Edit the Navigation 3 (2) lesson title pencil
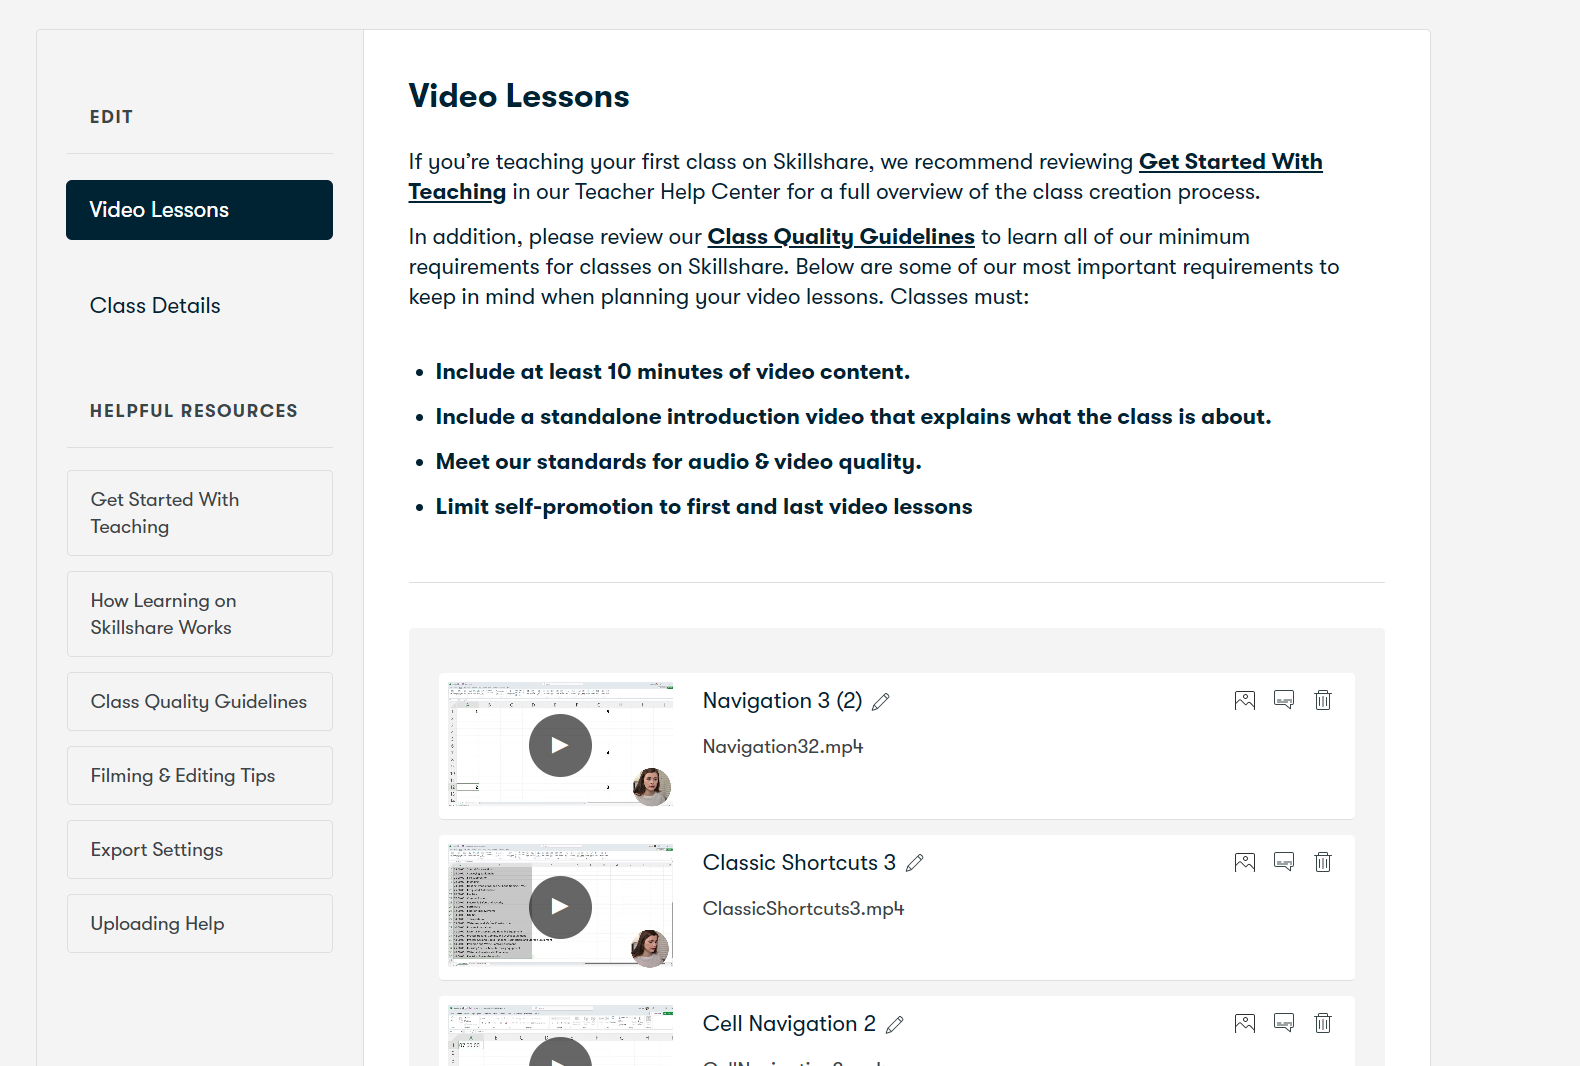1580x1066 pixels. point(881,702)
